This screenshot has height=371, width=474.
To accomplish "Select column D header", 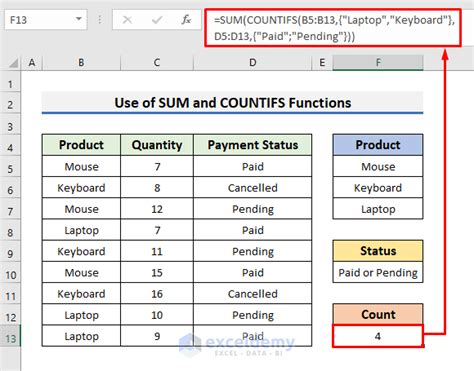I will [x=252, y=63].
